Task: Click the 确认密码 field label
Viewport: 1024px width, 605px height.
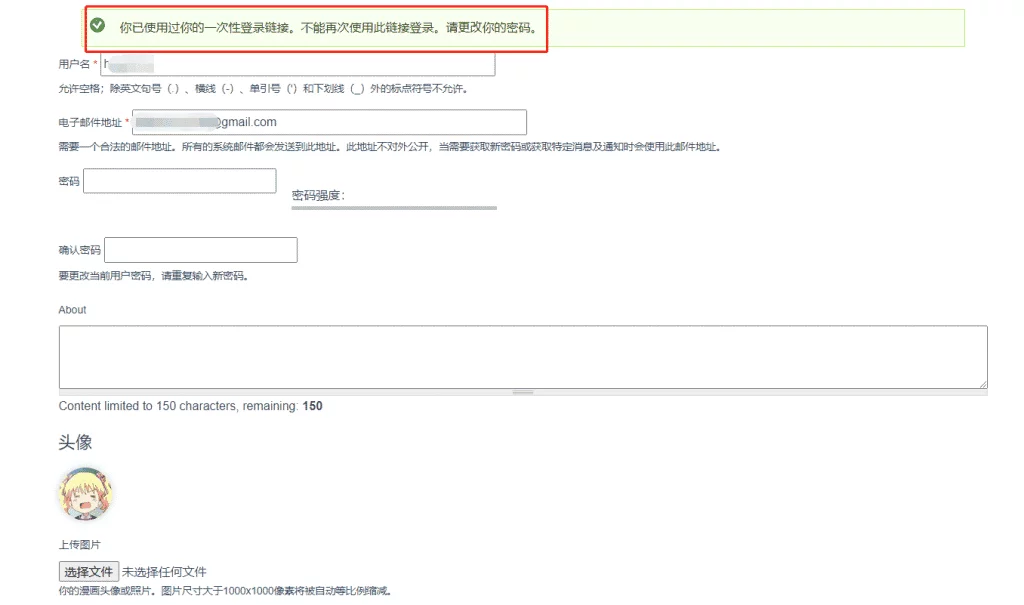Action: point(80,250)
